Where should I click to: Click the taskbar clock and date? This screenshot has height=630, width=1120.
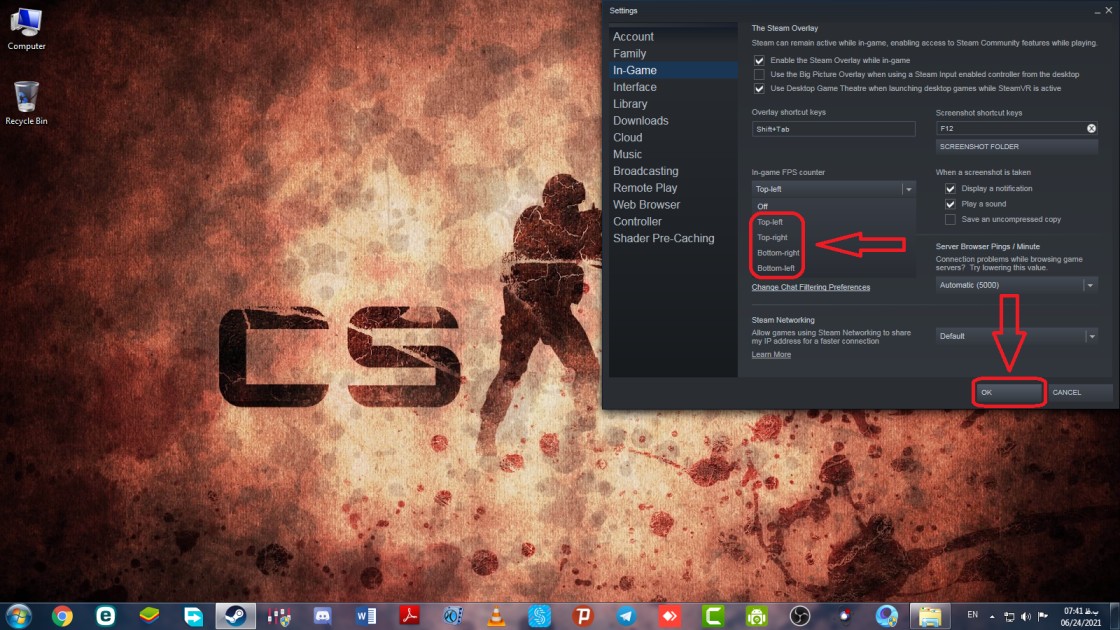click(x=1081, y=616)
